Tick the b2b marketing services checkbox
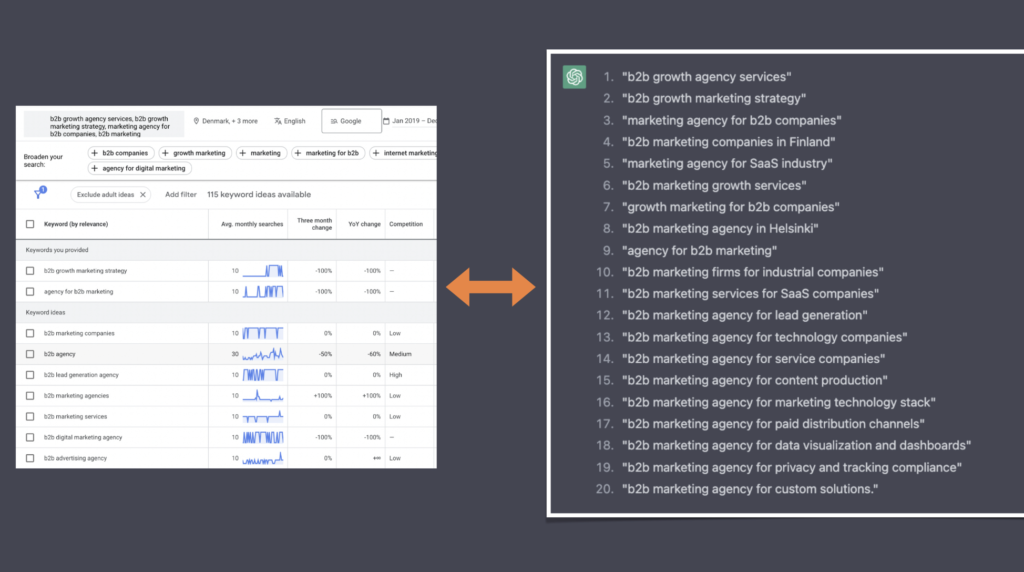 [30, 417]
